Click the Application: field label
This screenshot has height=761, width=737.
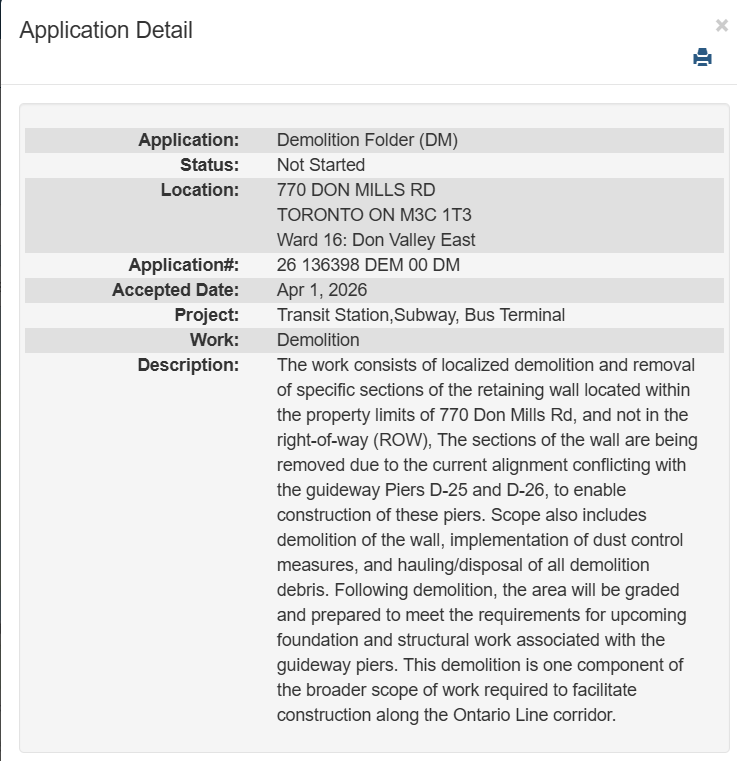[189, 140]
